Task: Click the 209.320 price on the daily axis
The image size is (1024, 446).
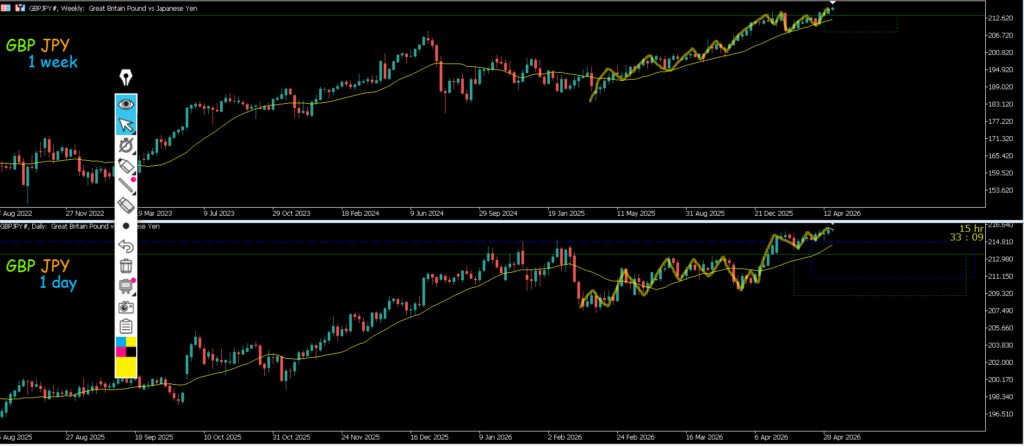Action: tap(1002, 294)
